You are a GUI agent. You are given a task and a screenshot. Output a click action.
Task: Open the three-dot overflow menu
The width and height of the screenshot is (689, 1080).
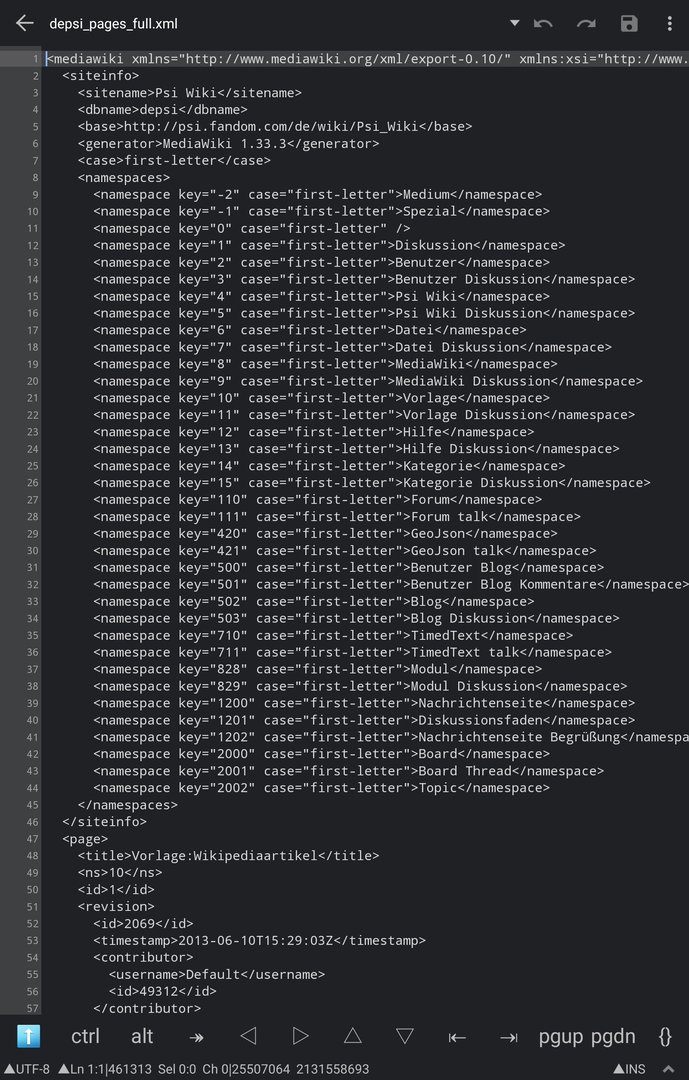tap(669, 23)
